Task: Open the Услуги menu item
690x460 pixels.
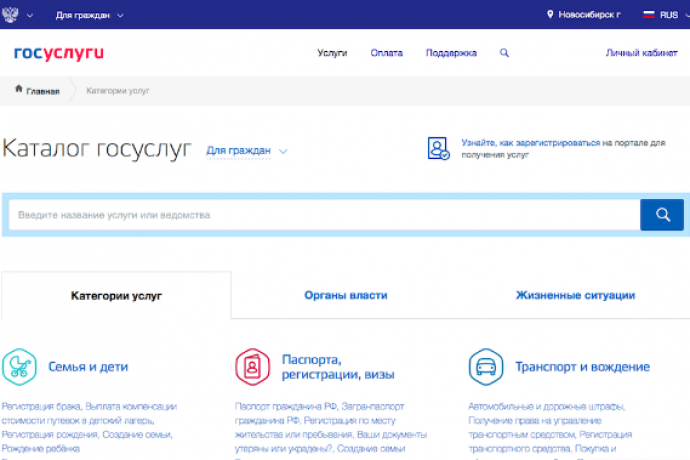Action: pos(331,53)
